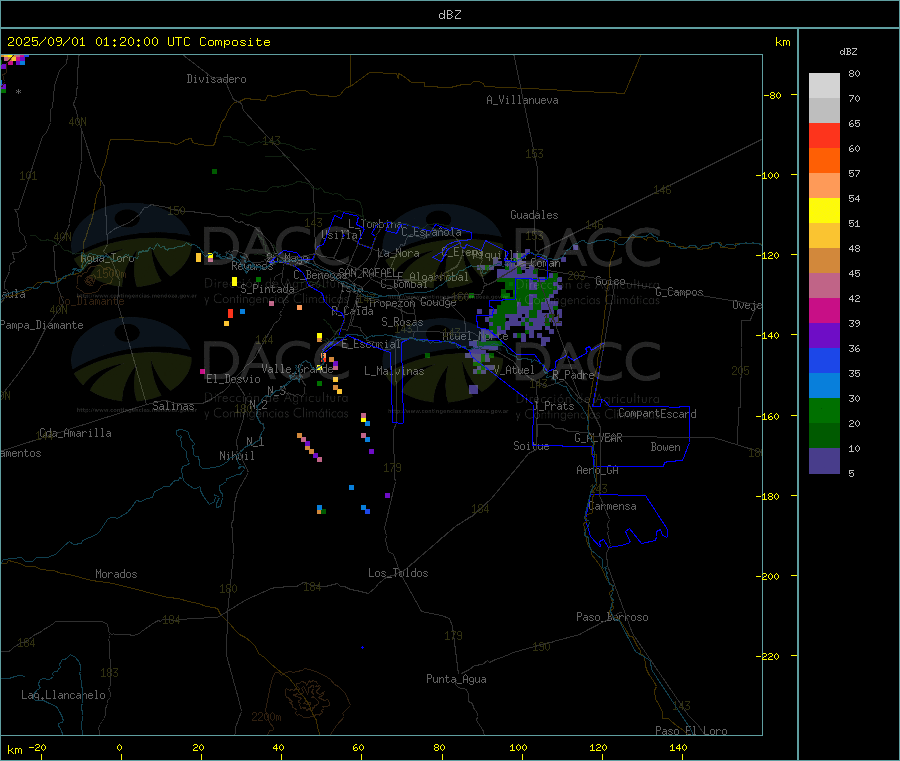
Task: Select the yellow swatch in the dBZ legend
Action: 824,211
